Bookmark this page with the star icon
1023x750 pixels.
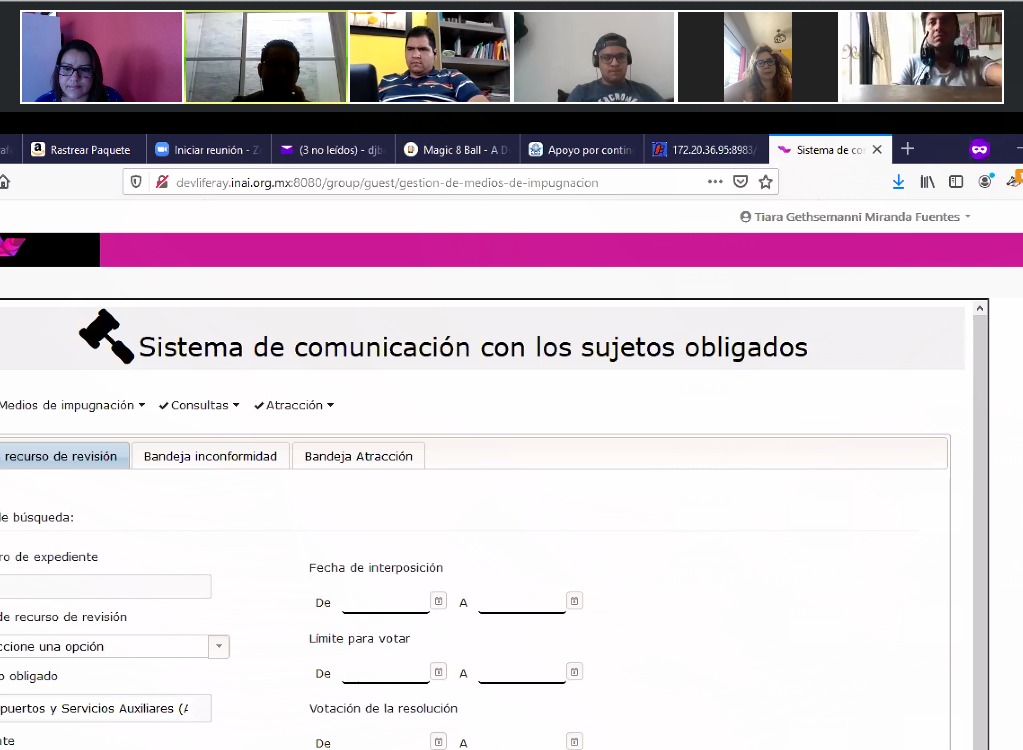coord(765,182)
